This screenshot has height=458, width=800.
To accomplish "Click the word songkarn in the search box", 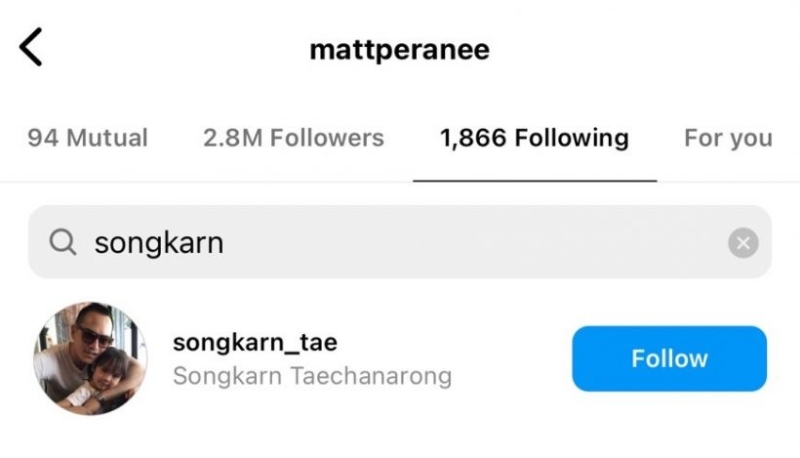I will [159, 243].
